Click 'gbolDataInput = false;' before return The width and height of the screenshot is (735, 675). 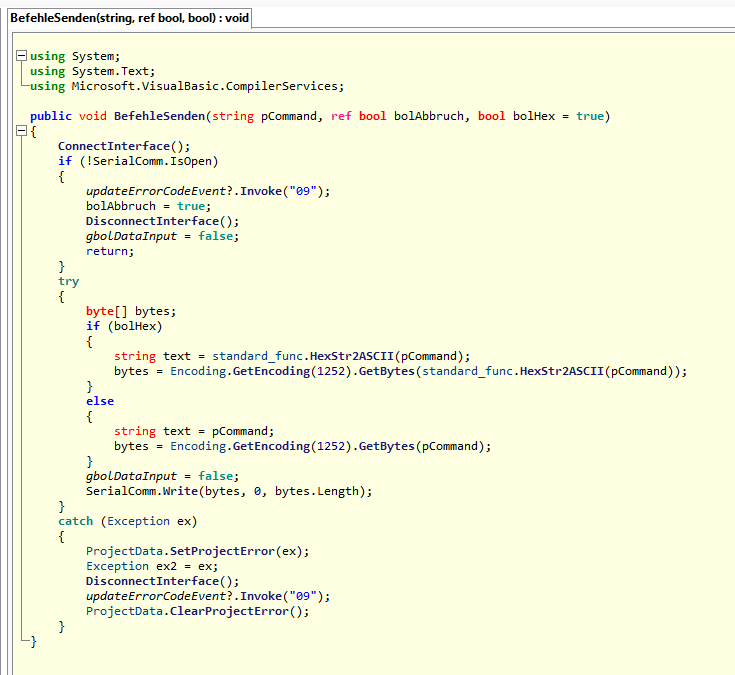click(x=162, y=236)
